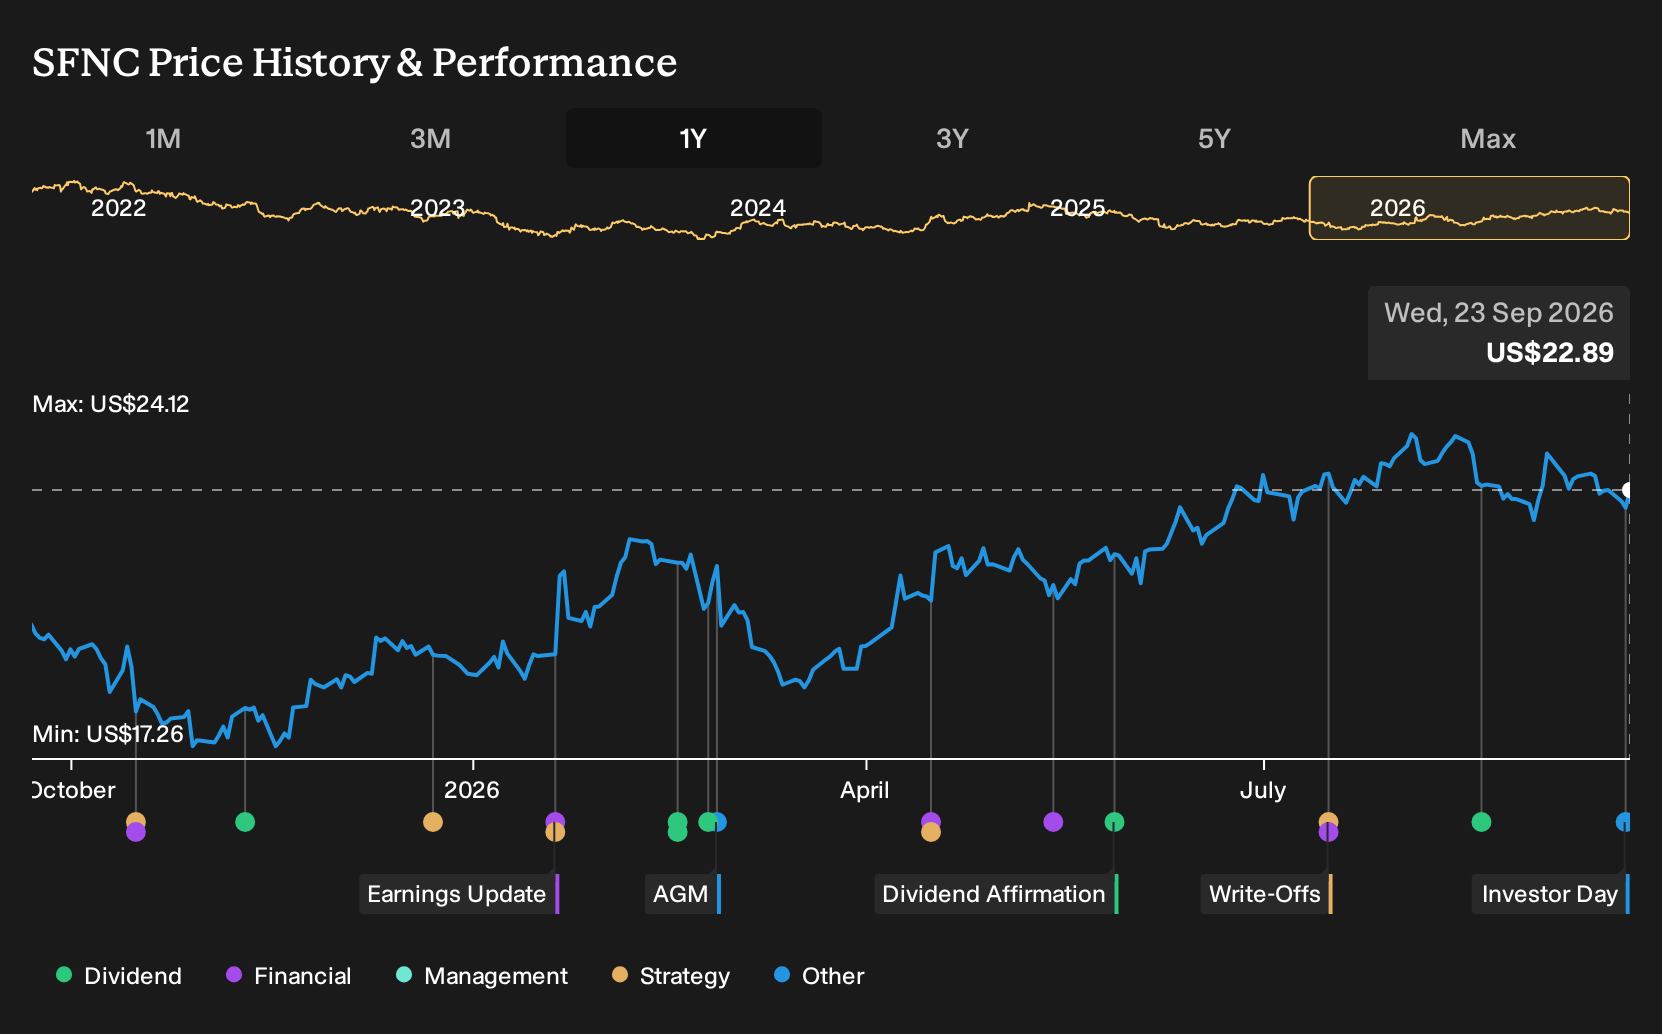This screenshot has height=1034, width=1662.
Task: Click the purple marker below orange near October
Action: click(x=136, y=832)
